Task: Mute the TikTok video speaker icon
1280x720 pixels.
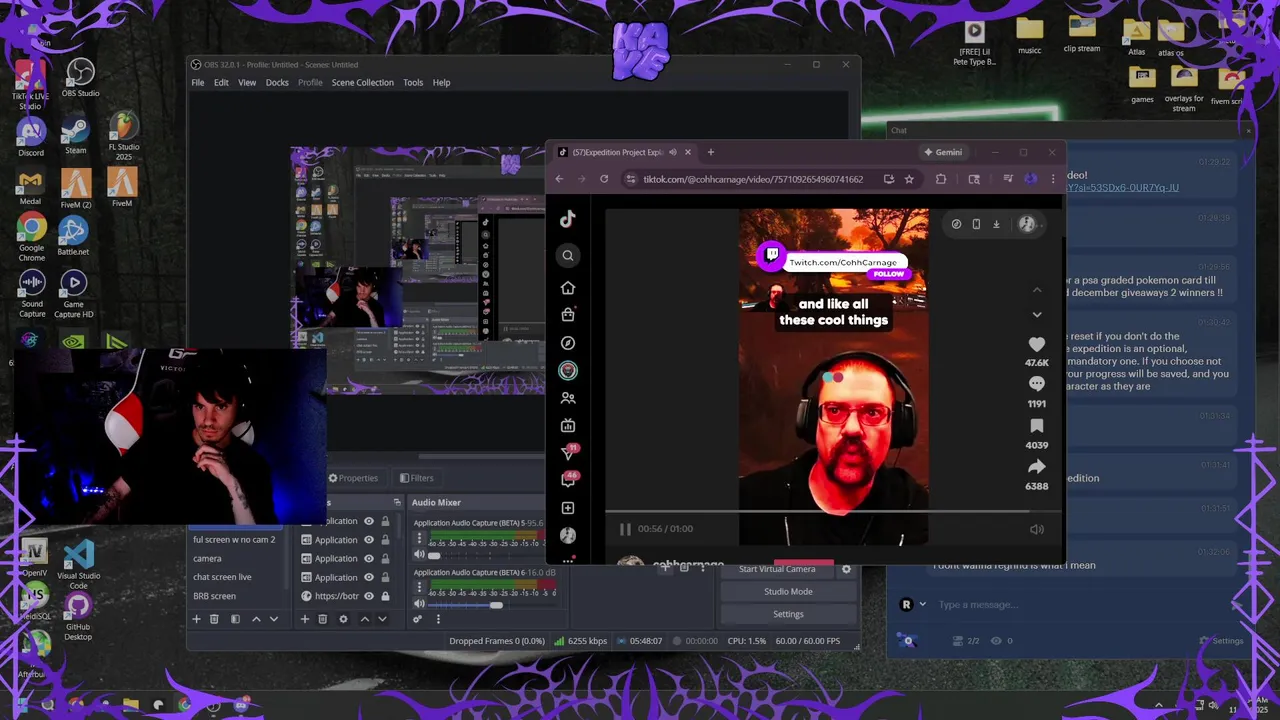Action: tap(1037, 529)
